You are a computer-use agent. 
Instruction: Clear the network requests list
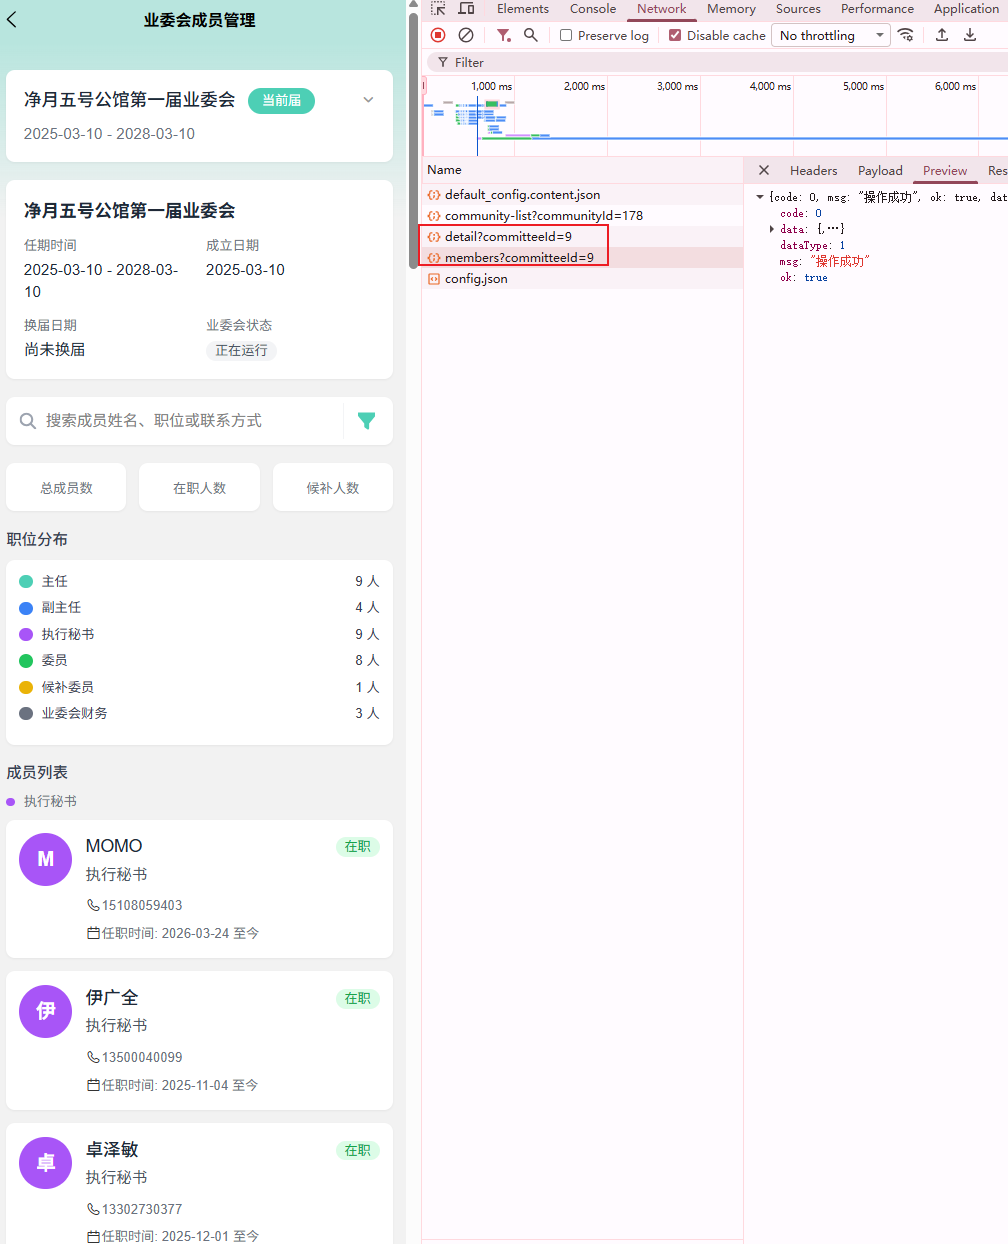[x=466, y=34]
